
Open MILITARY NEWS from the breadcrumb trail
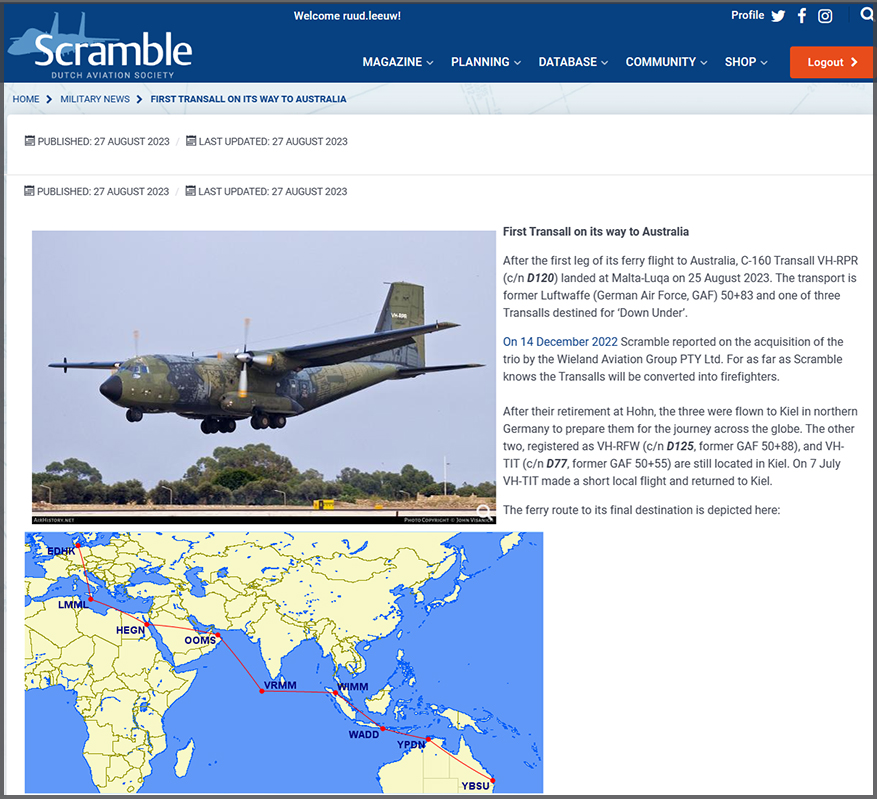94,99
